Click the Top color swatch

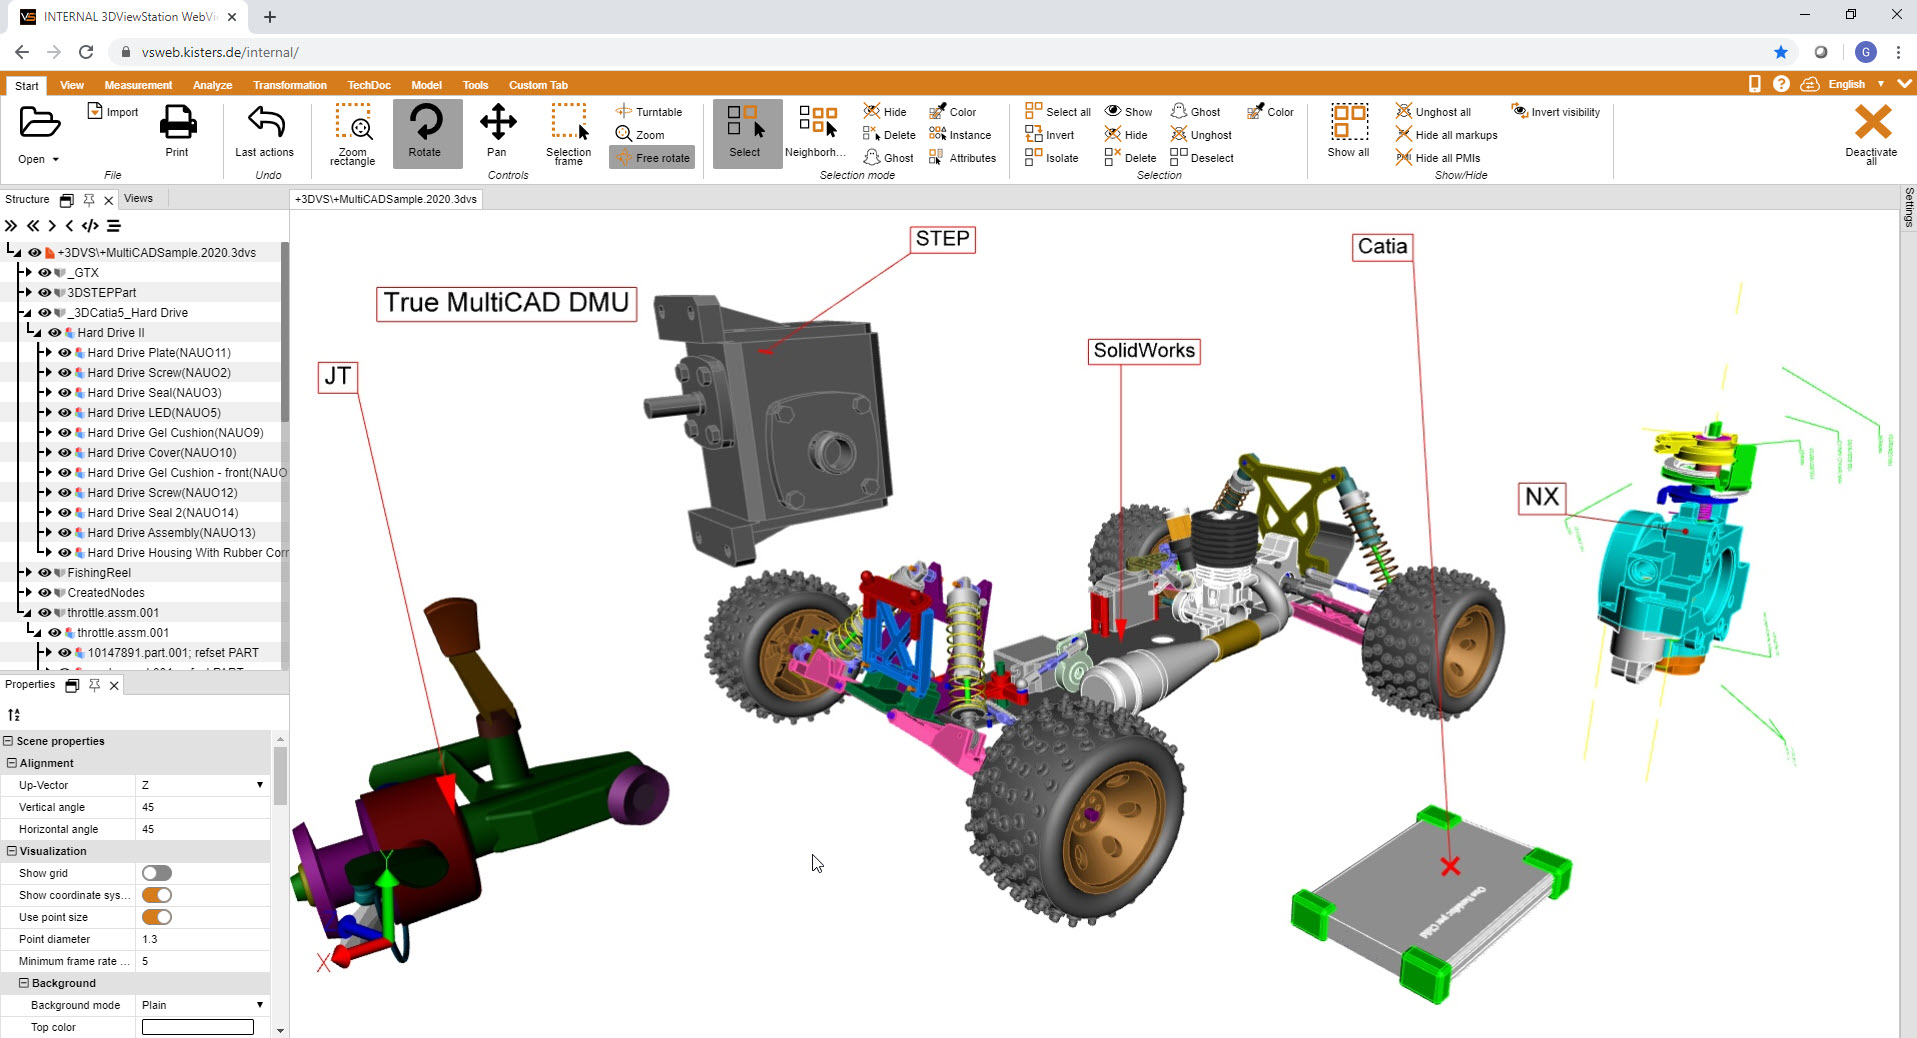(198, 1027)
